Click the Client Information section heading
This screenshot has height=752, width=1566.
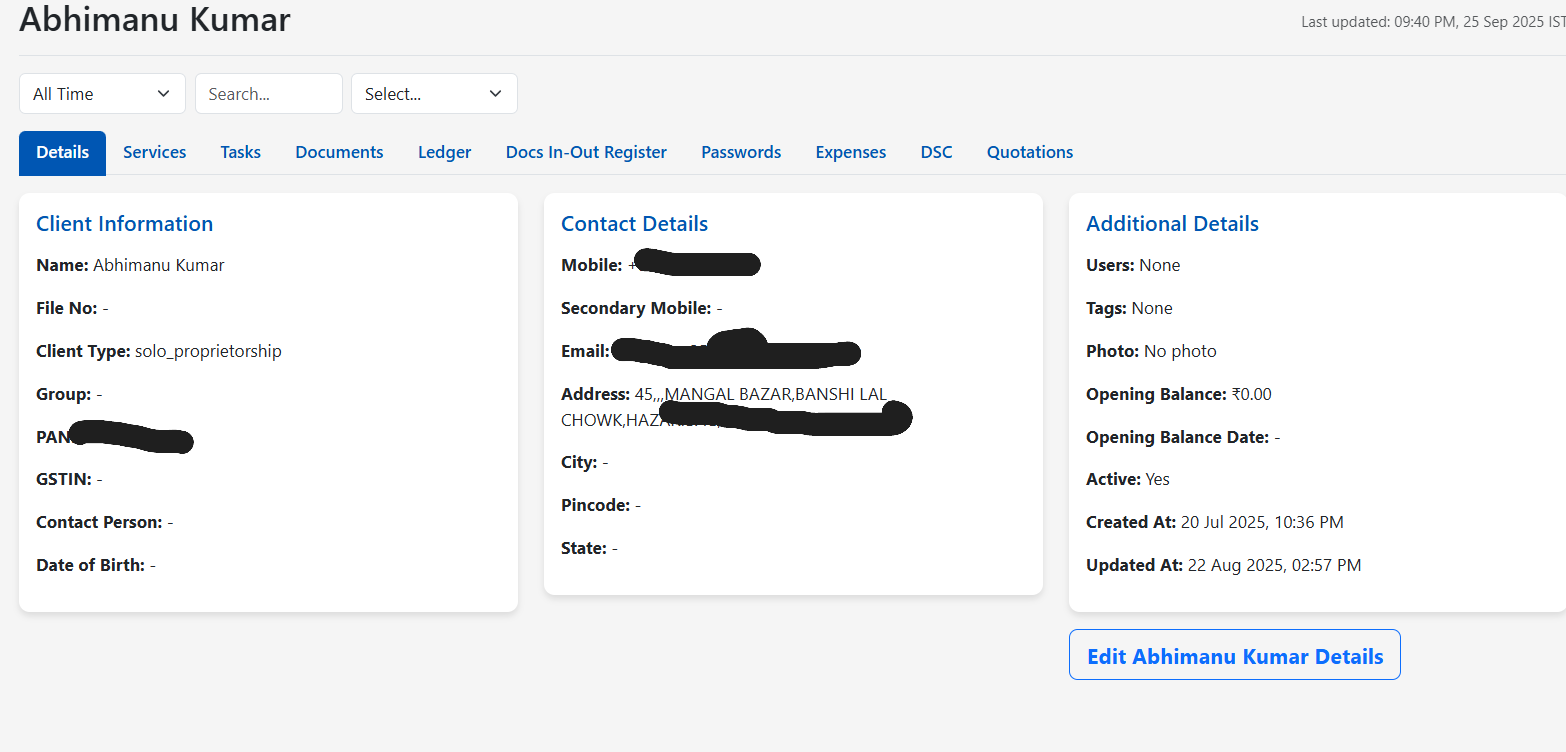coord(124,223)
